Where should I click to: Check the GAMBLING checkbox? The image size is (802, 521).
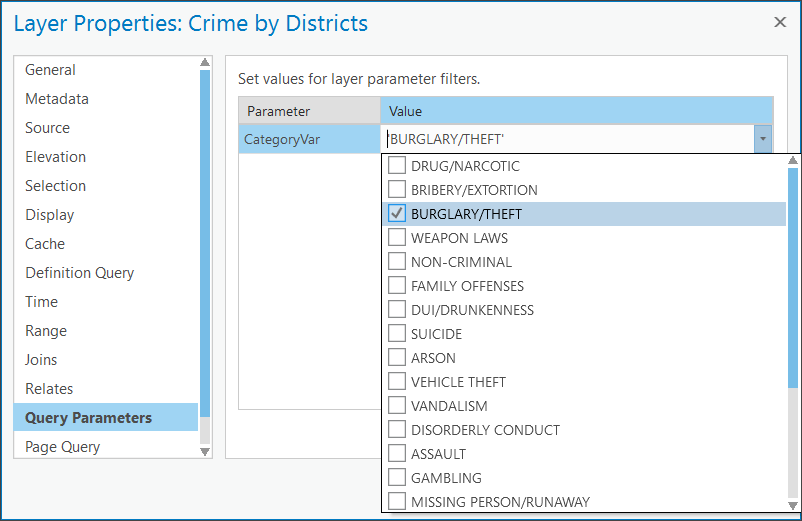(397, 478)
